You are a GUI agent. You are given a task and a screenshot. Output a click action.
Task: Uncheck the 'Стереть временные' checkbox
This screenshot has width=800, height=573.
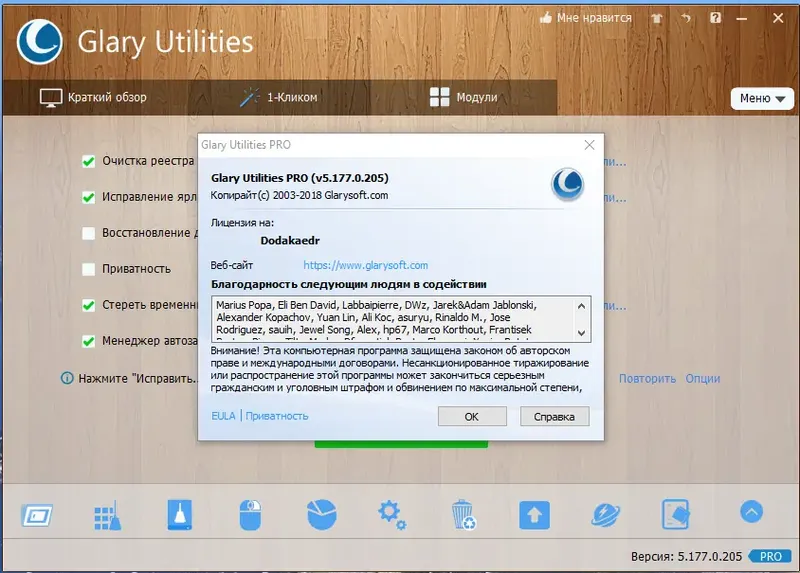[88, 305]
